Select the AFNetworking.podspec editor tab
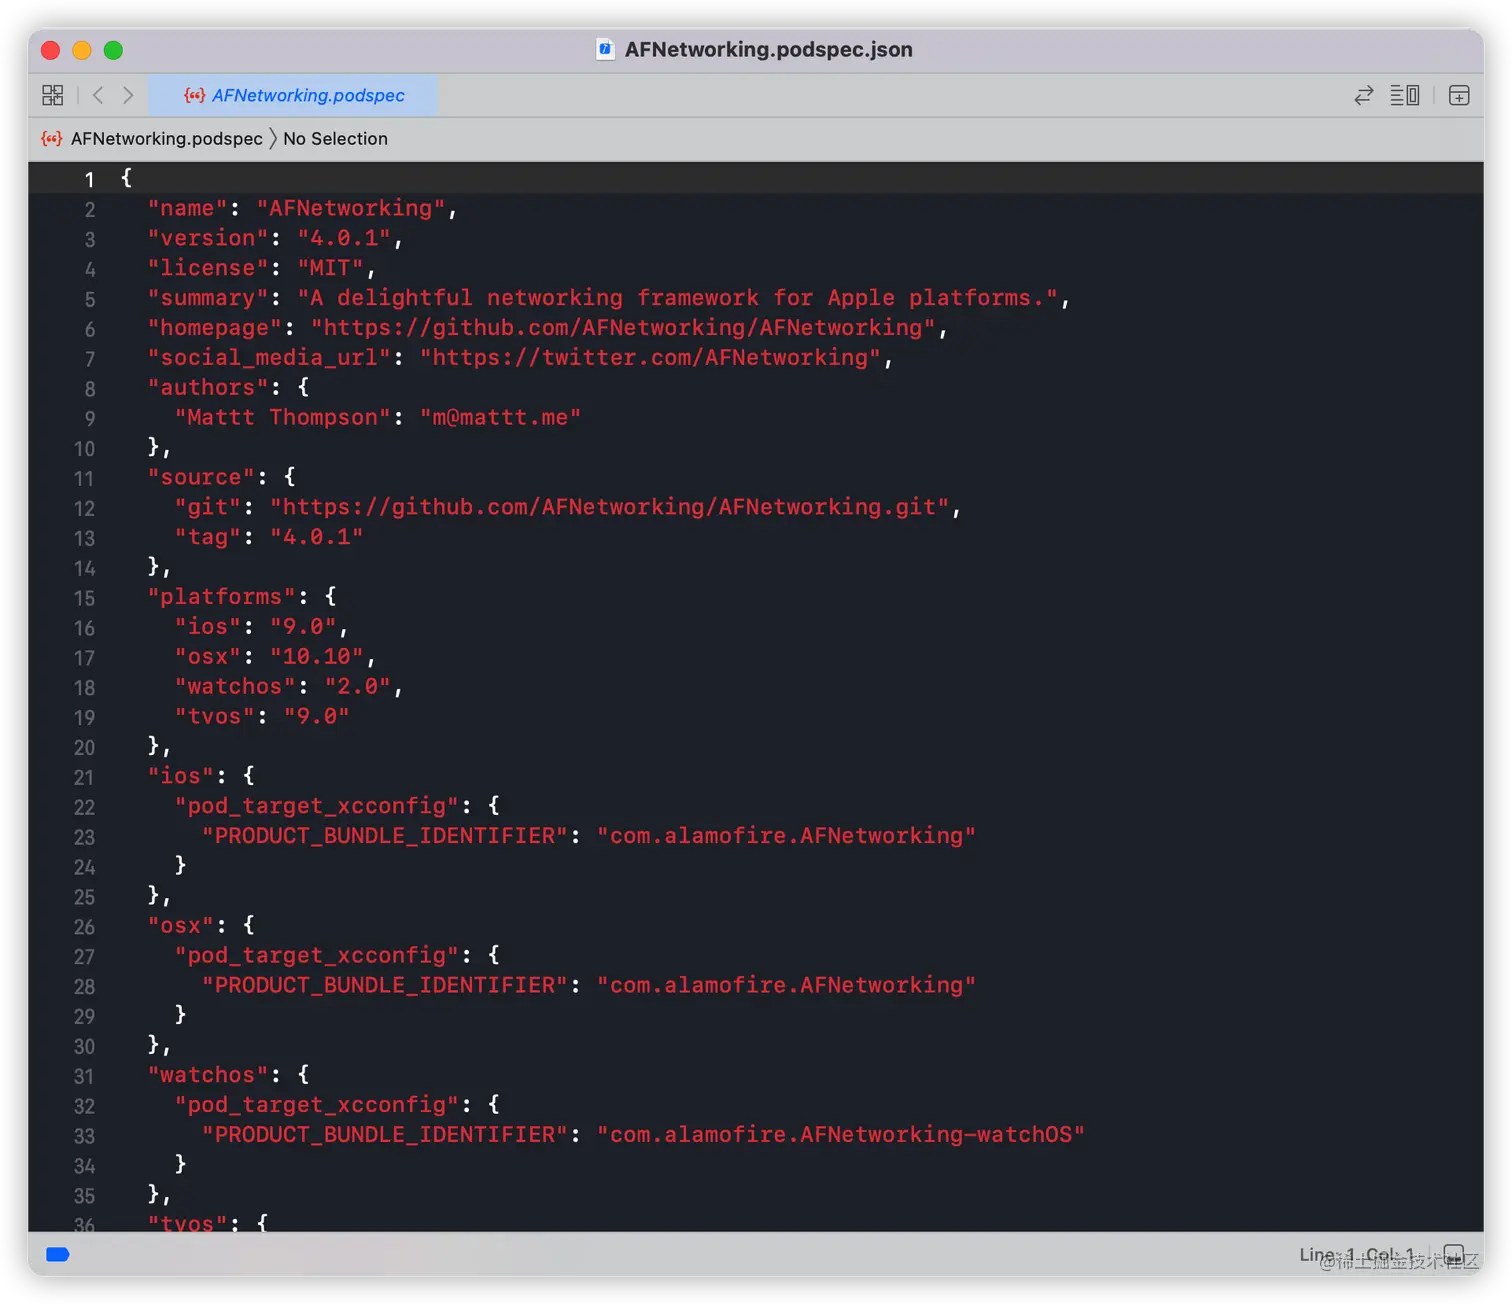The width and height of the screenshot is (1512, 1304). 293,95
